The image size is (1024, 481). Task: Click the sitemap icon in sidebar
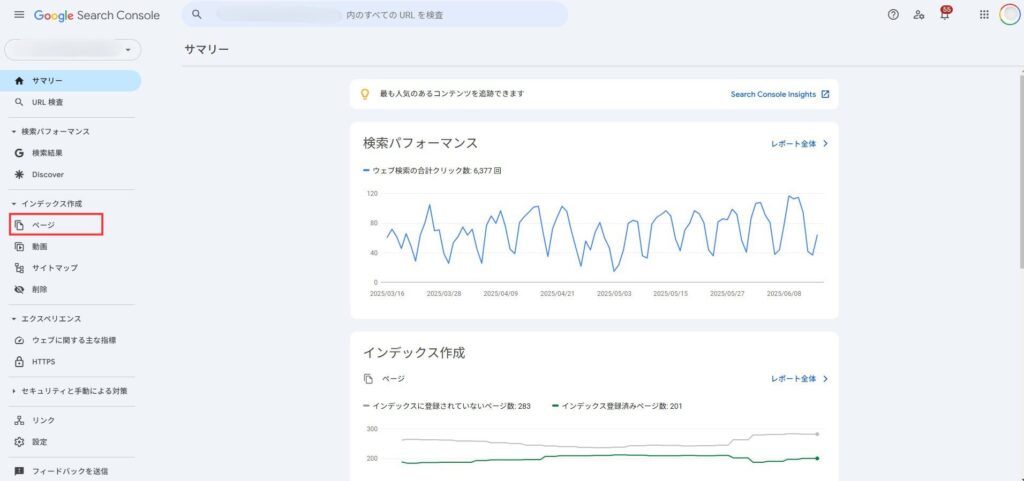click(19, 268)
